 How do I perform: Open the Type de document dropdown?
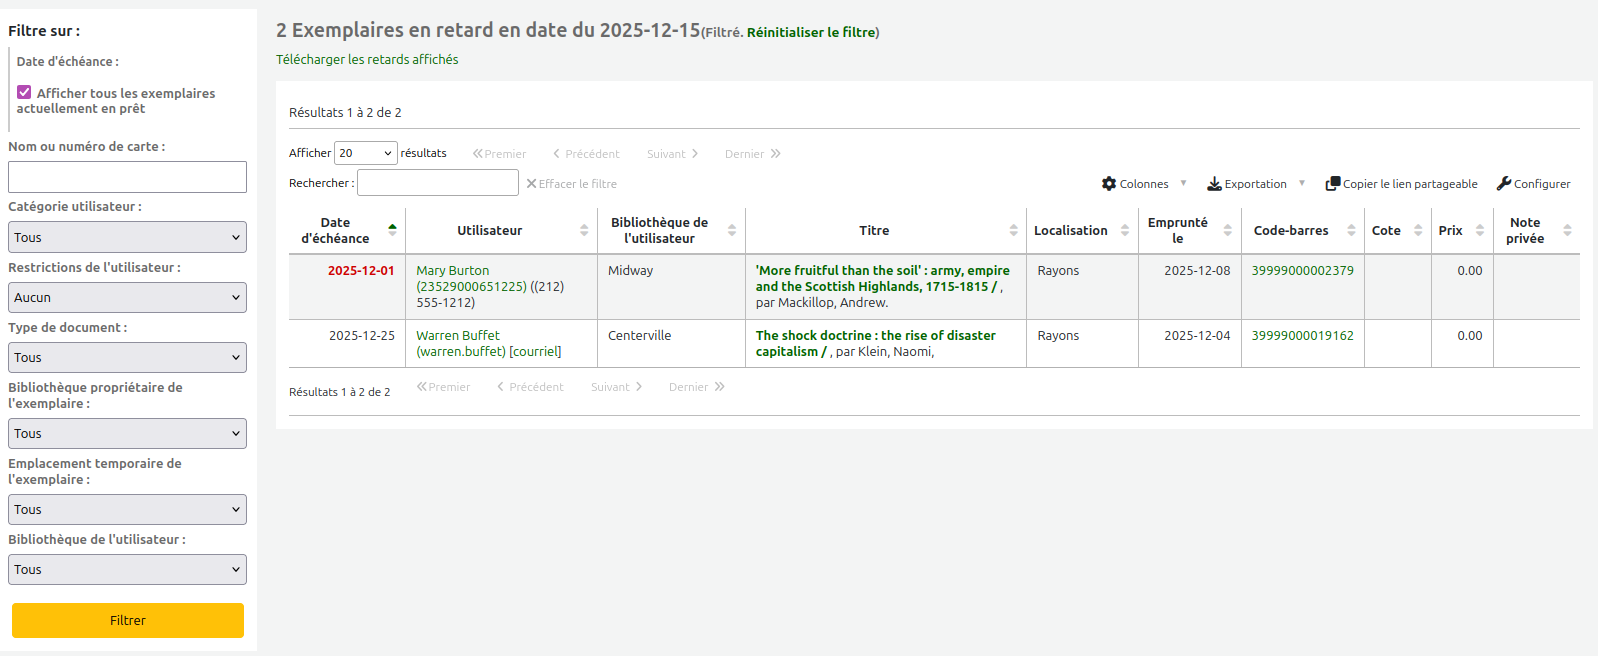(x=127, y=357)
